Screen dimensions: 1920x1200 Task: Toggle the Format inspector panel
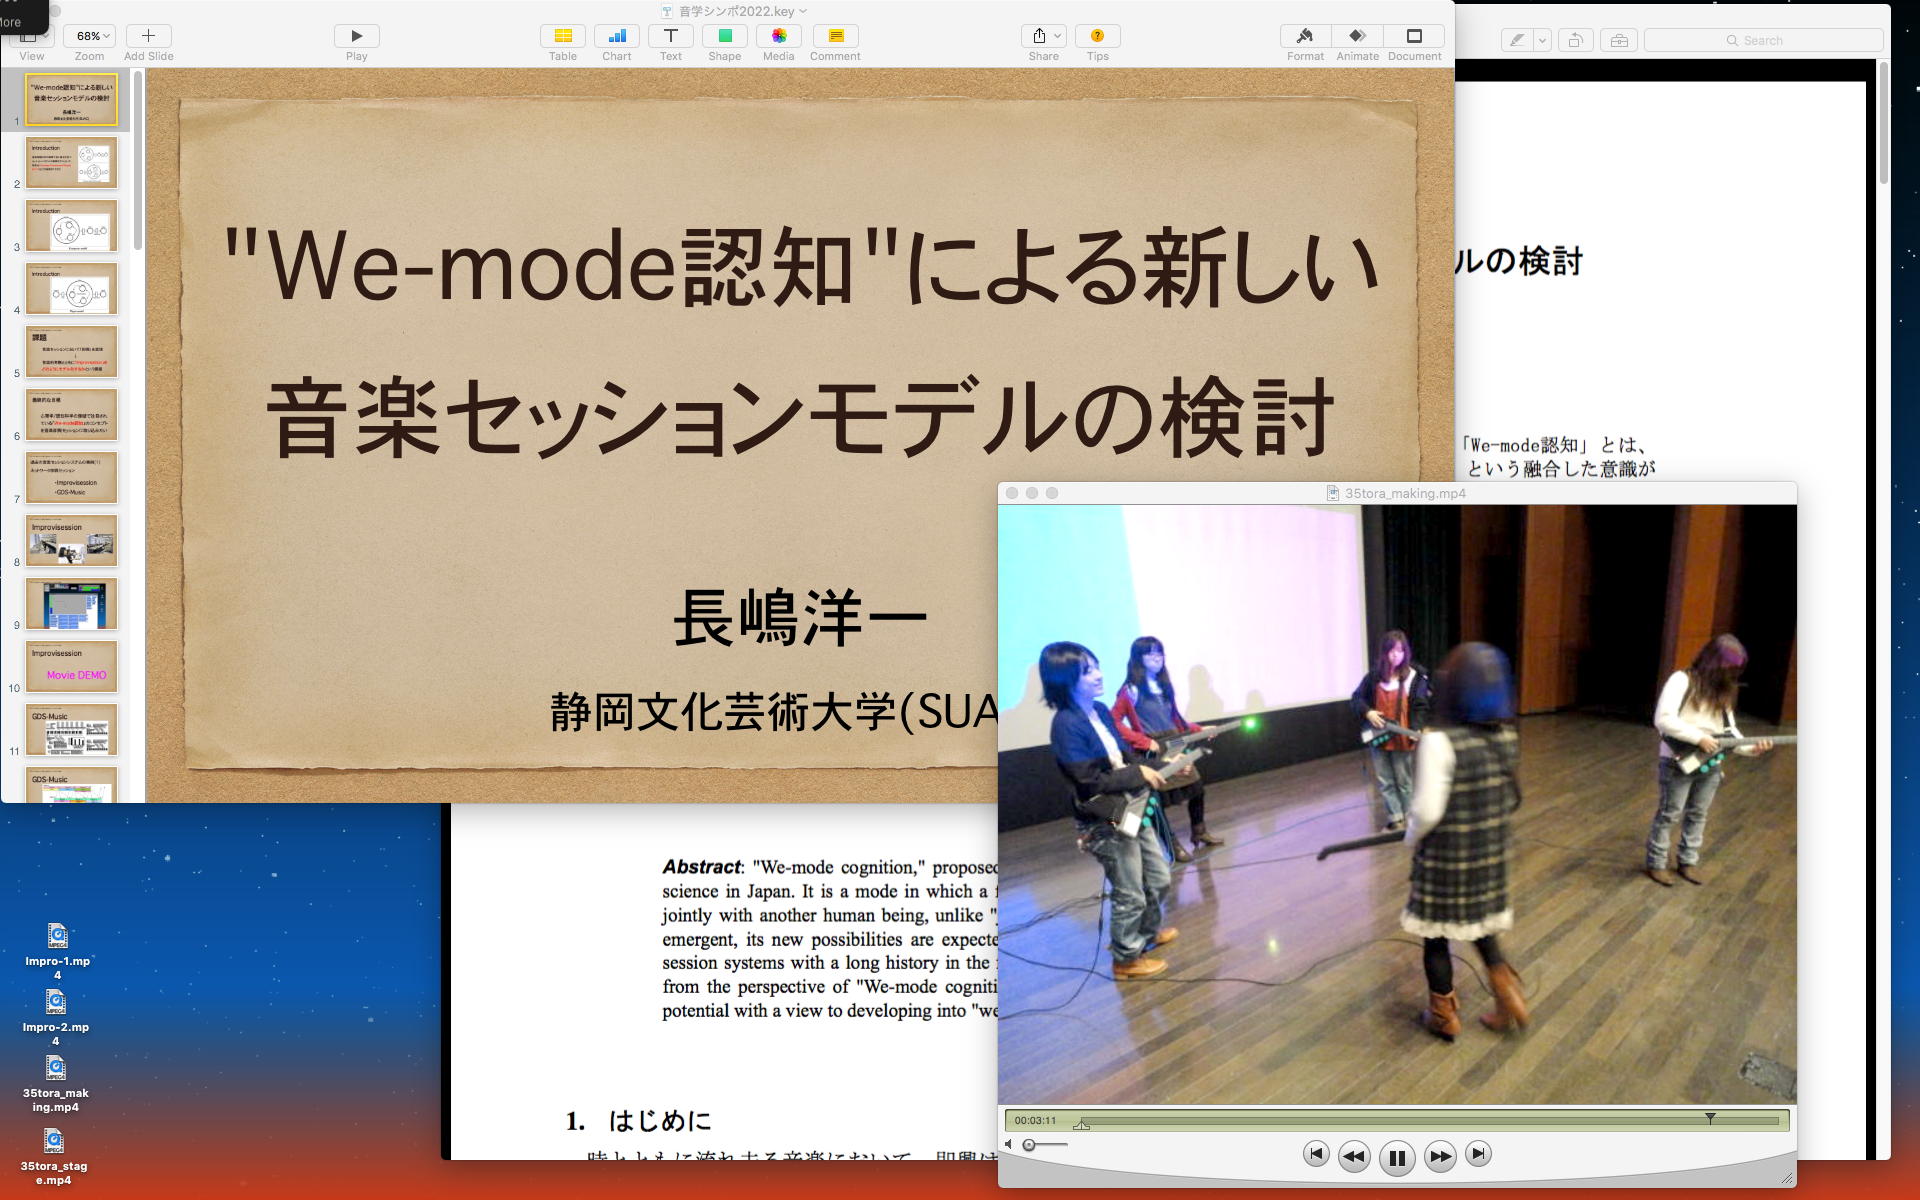tap(1304, 37)
